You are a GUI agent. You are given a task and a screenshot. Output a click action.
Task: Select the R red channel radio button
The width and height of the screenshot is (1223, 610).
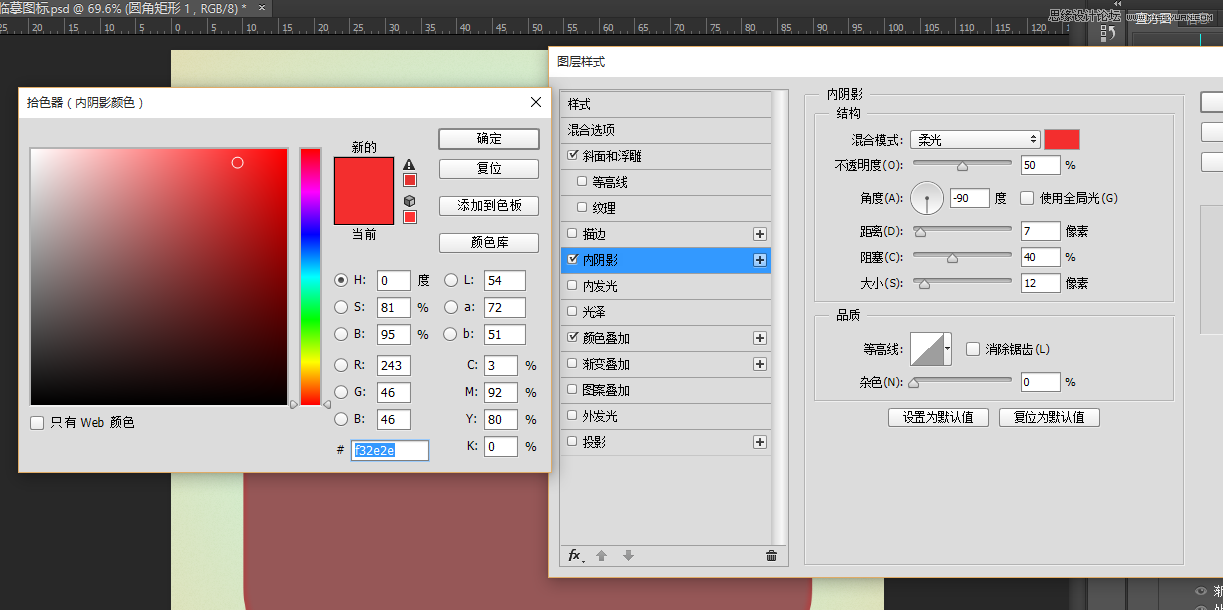[341, 366]
